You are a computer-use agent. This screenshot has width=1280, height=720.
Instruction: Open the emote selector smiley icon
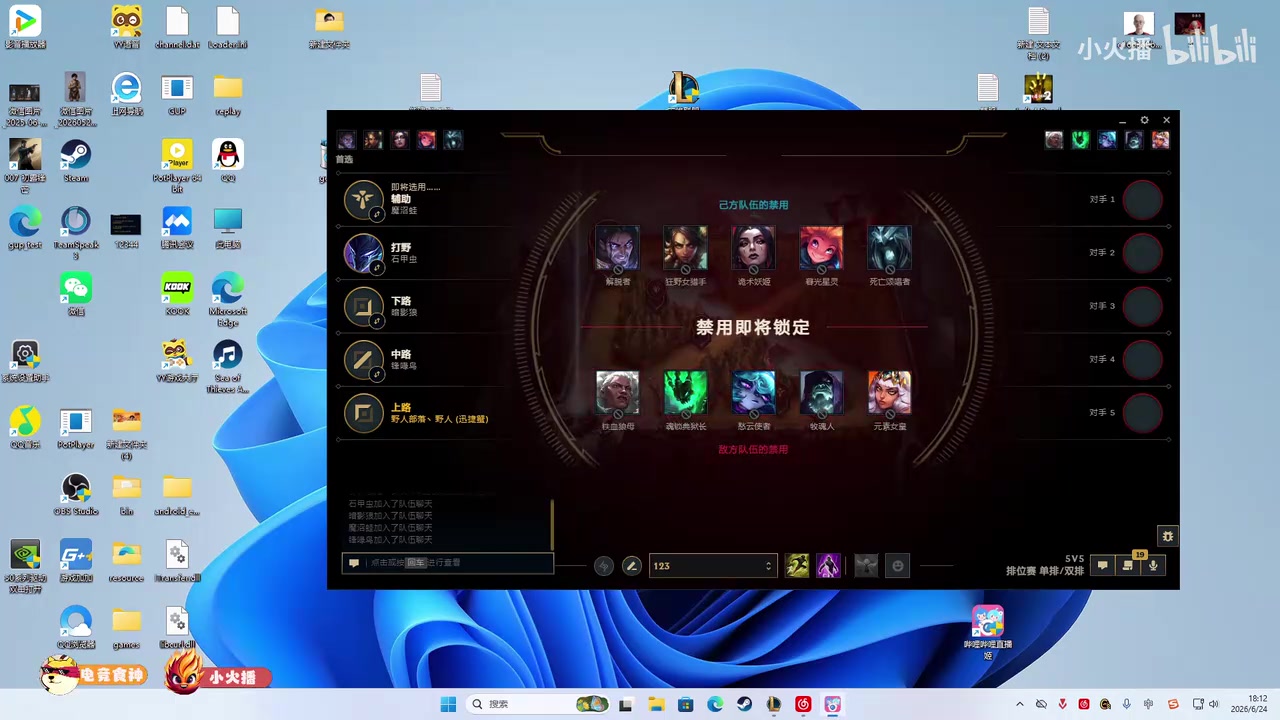[x=898, y=566]
